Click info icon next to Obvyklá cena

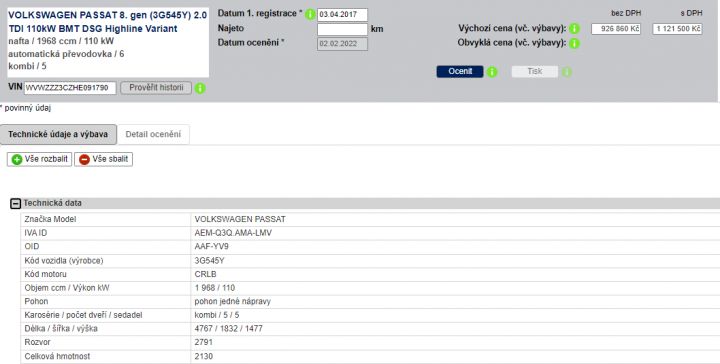pos(574,44)
